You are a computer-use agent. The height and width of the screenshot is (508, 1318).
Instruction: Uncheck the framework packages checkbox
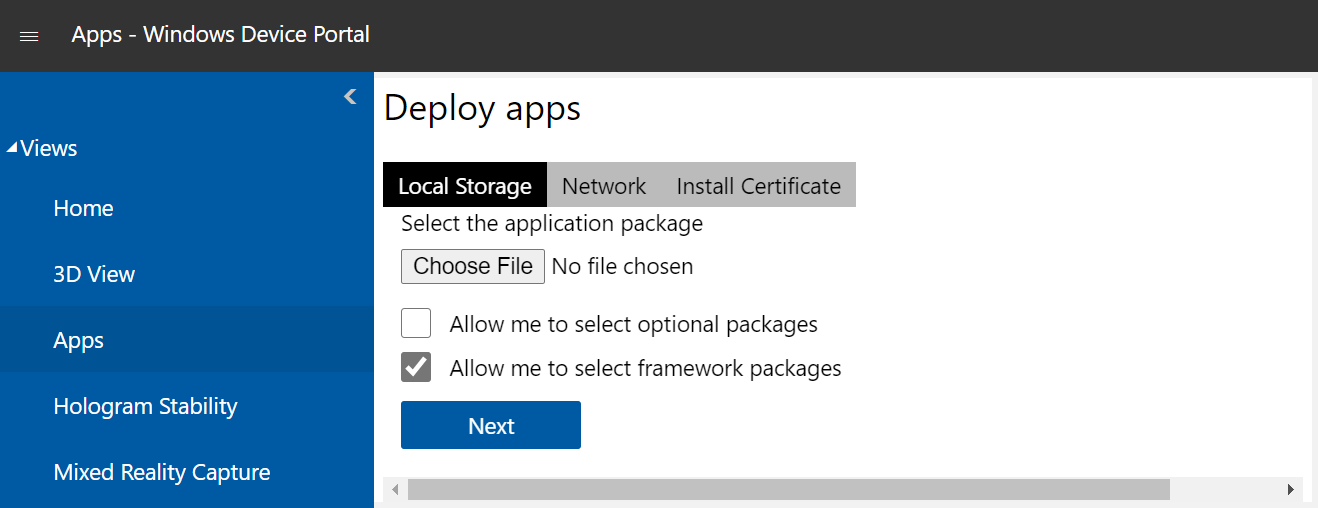(x=416, y=368)
